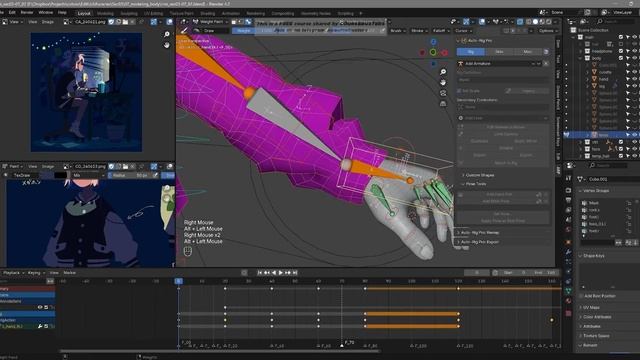
Task: Open the Output properties tab icon
Action: (x=568, y=200)
